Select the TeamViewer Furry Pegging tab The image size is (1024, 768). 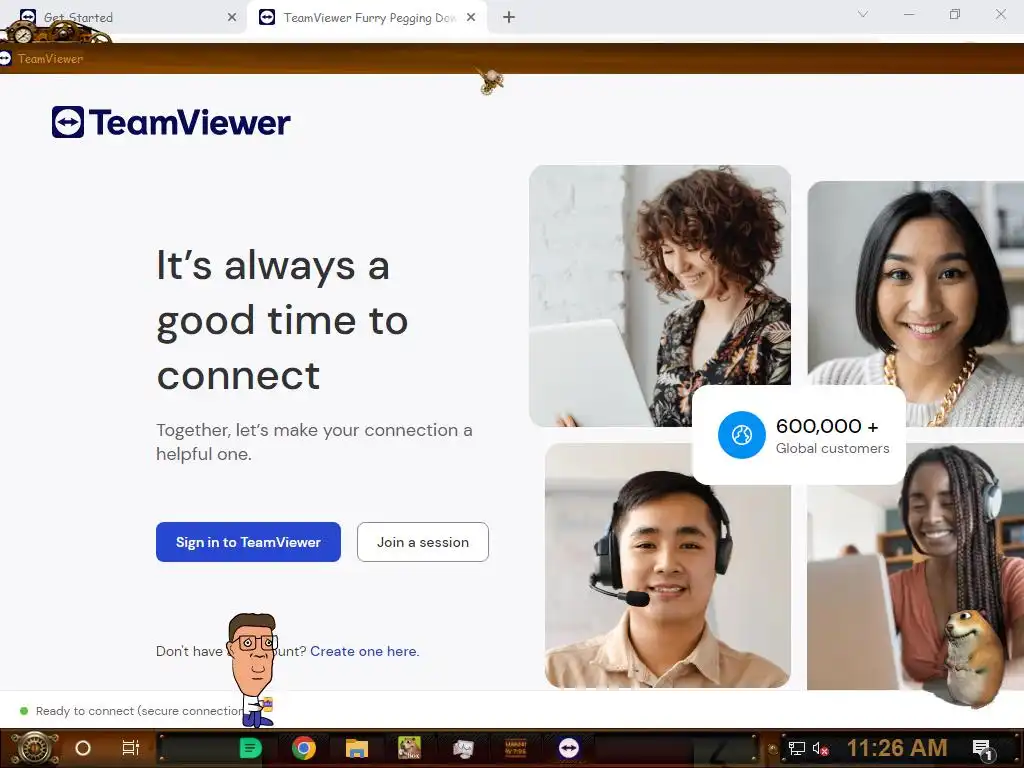(369, 18)
